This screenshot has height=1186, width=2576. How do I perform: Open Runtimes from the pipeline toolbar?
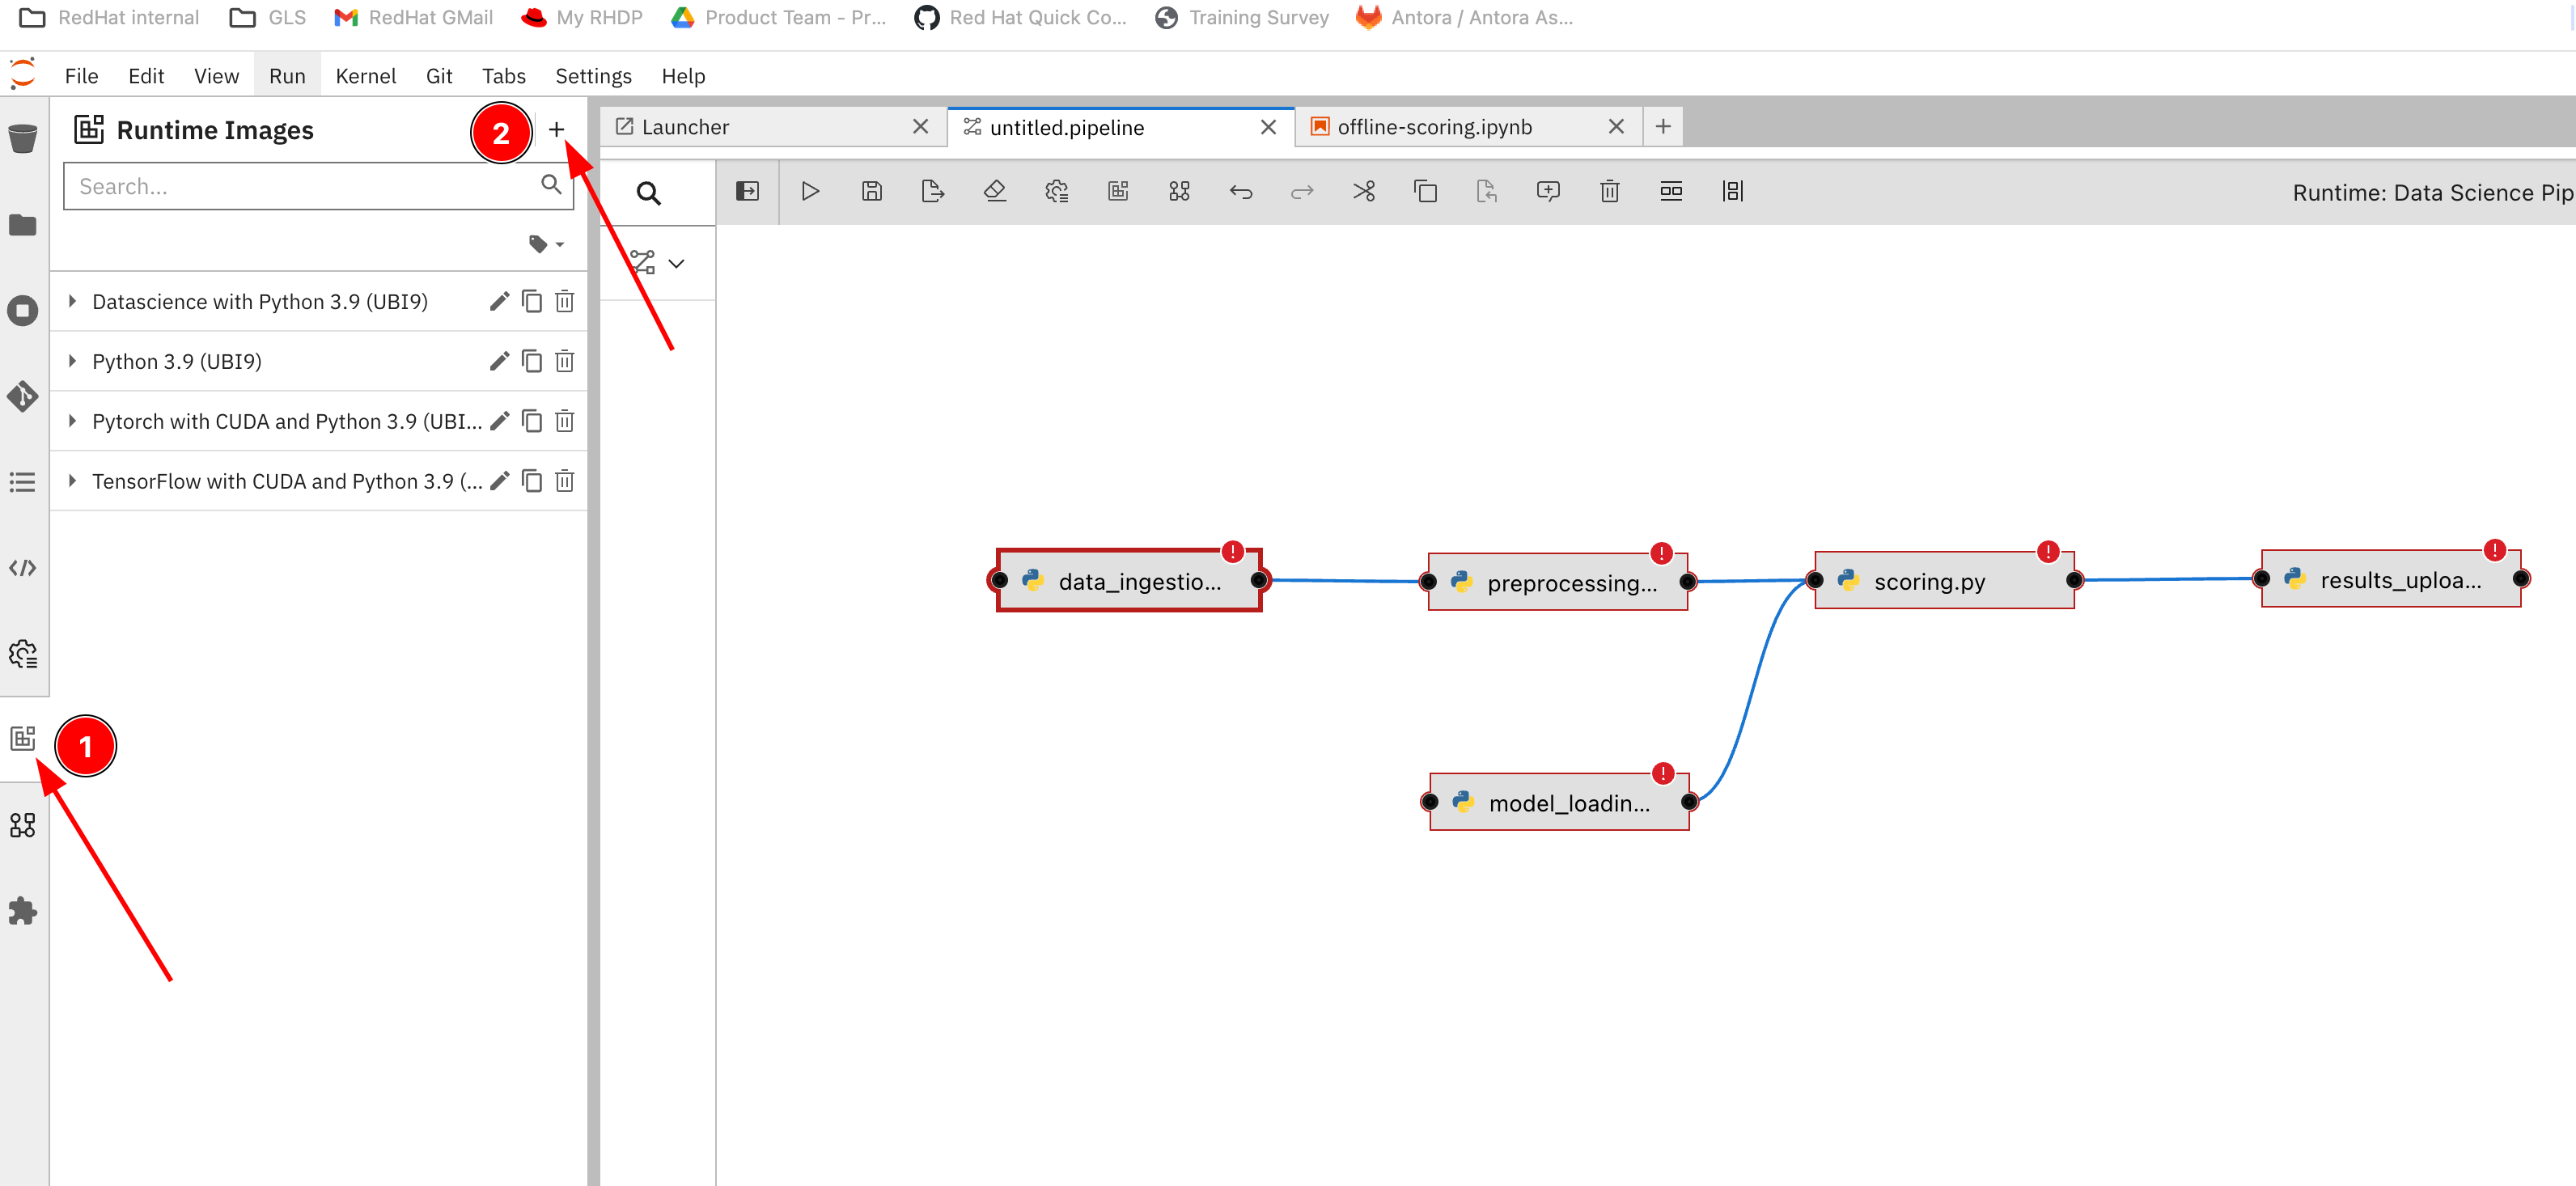point(1056,191)
